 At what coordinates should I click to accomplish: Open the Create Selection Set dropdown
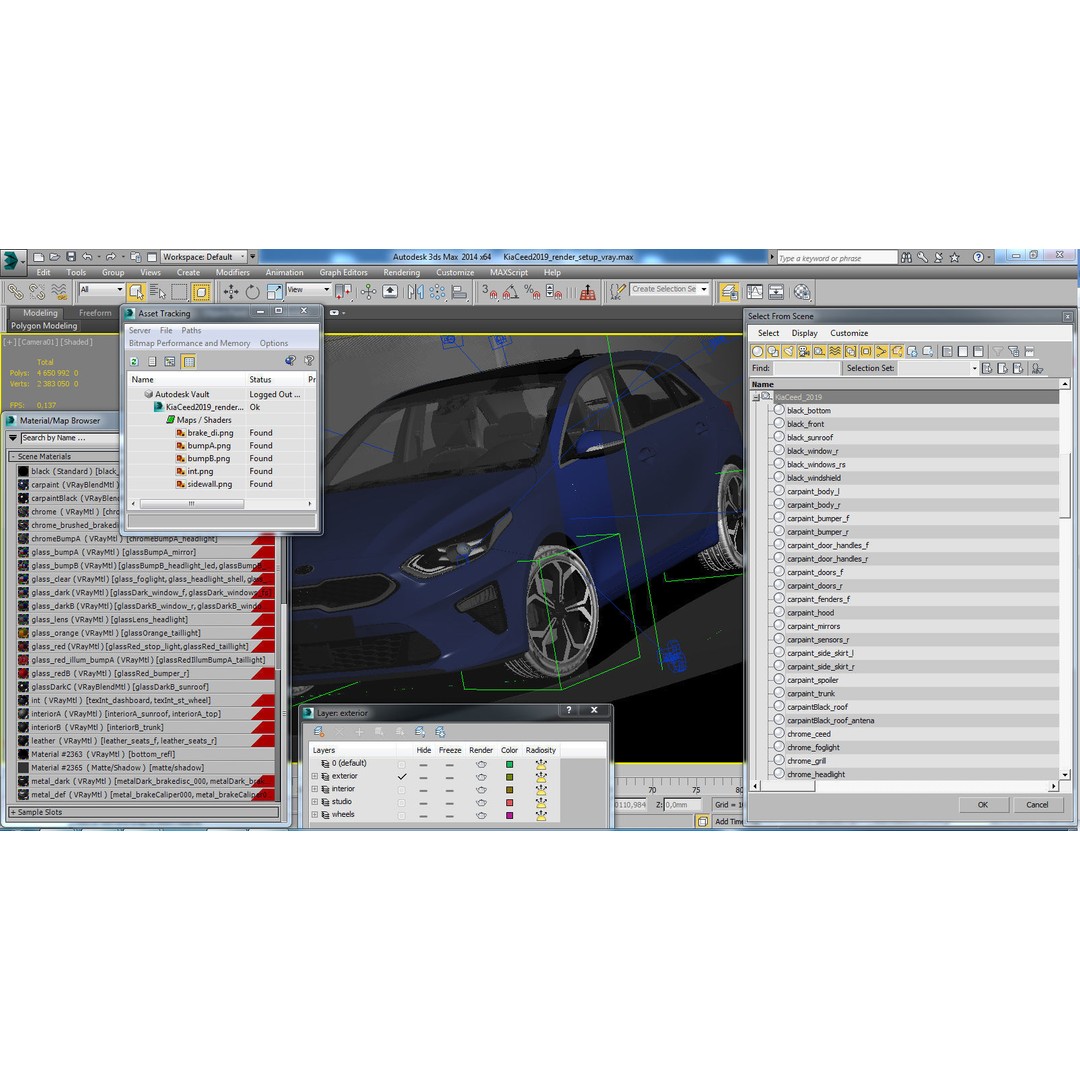(669, 289)
